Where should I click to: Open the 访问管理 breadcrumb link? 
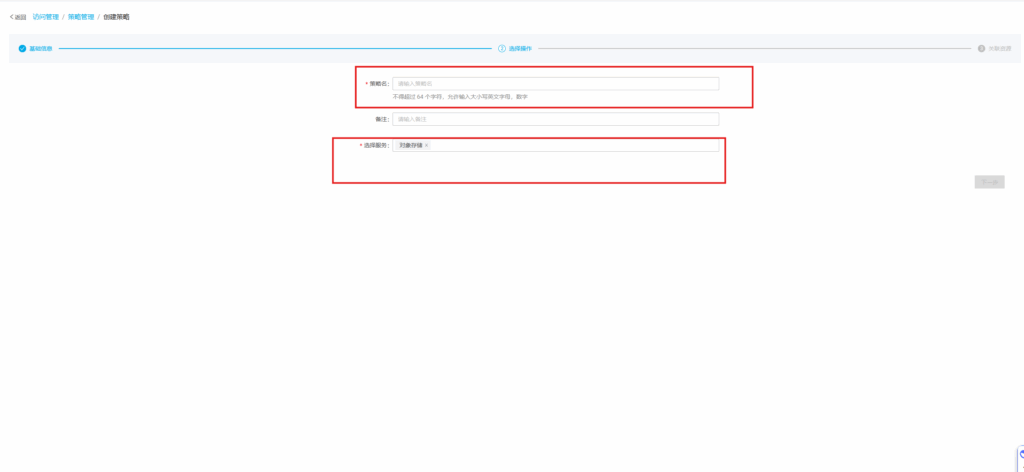point(45,17)
